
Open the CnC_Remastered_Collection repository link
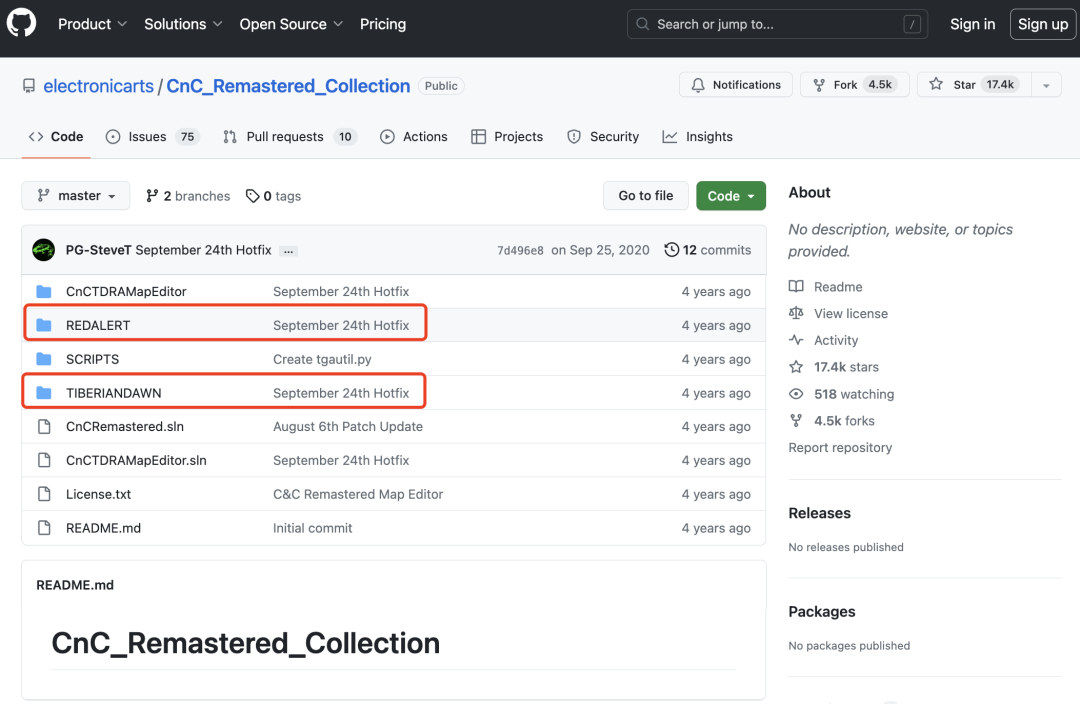(x=288, y=86)
